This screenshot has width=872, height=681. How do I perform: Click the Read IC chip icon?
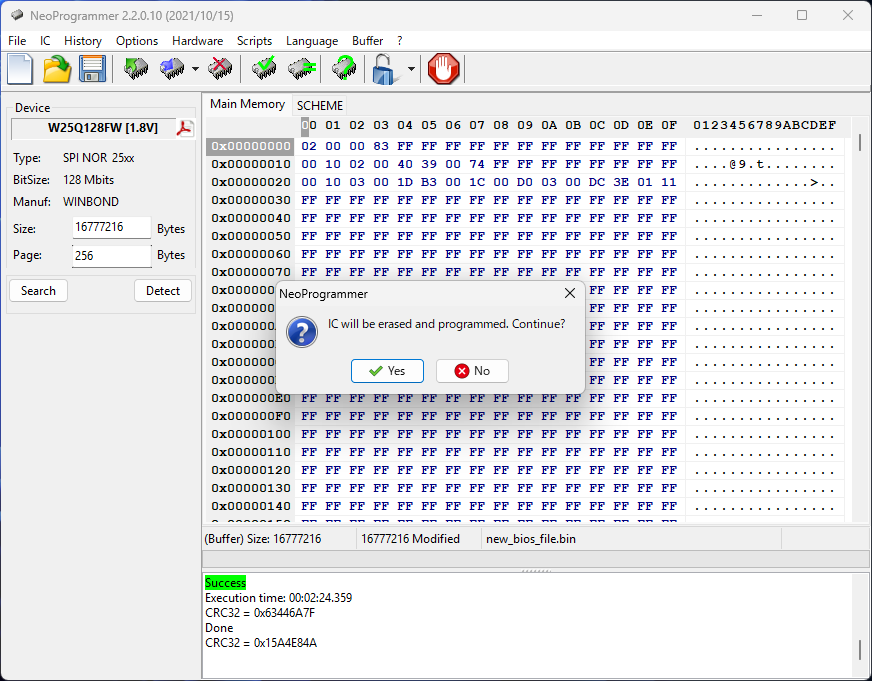click(136, 70)
